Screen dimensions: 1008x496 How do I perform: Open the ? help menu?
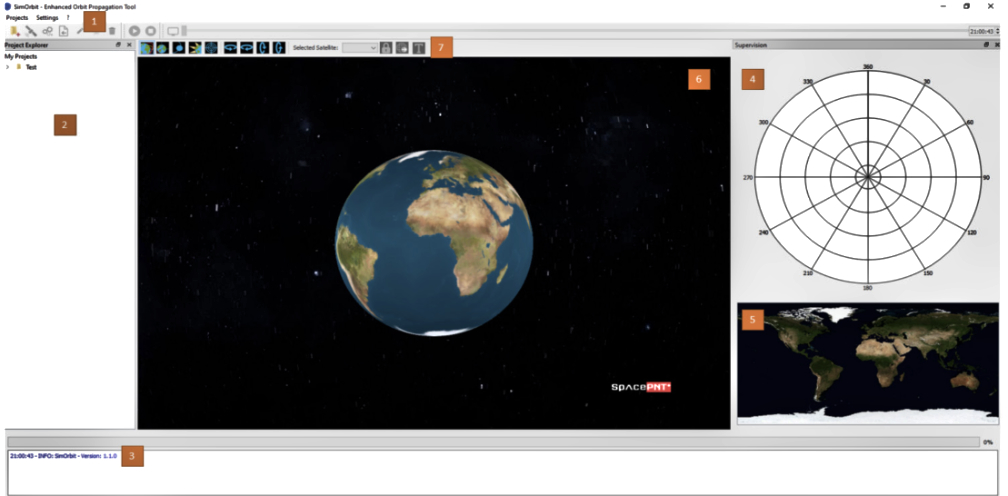click(68, 18)
